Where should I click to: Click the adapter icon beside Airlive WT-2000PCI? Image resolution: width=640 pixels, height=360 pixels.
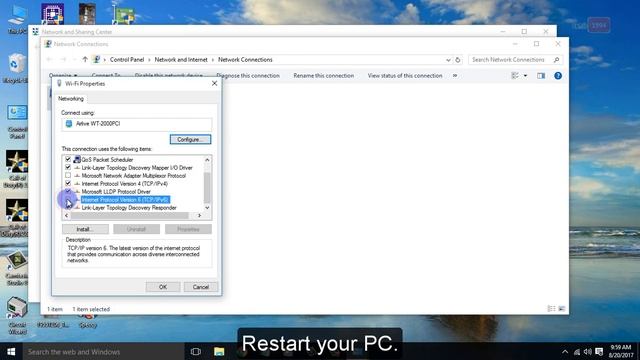(x=69, y=124)
